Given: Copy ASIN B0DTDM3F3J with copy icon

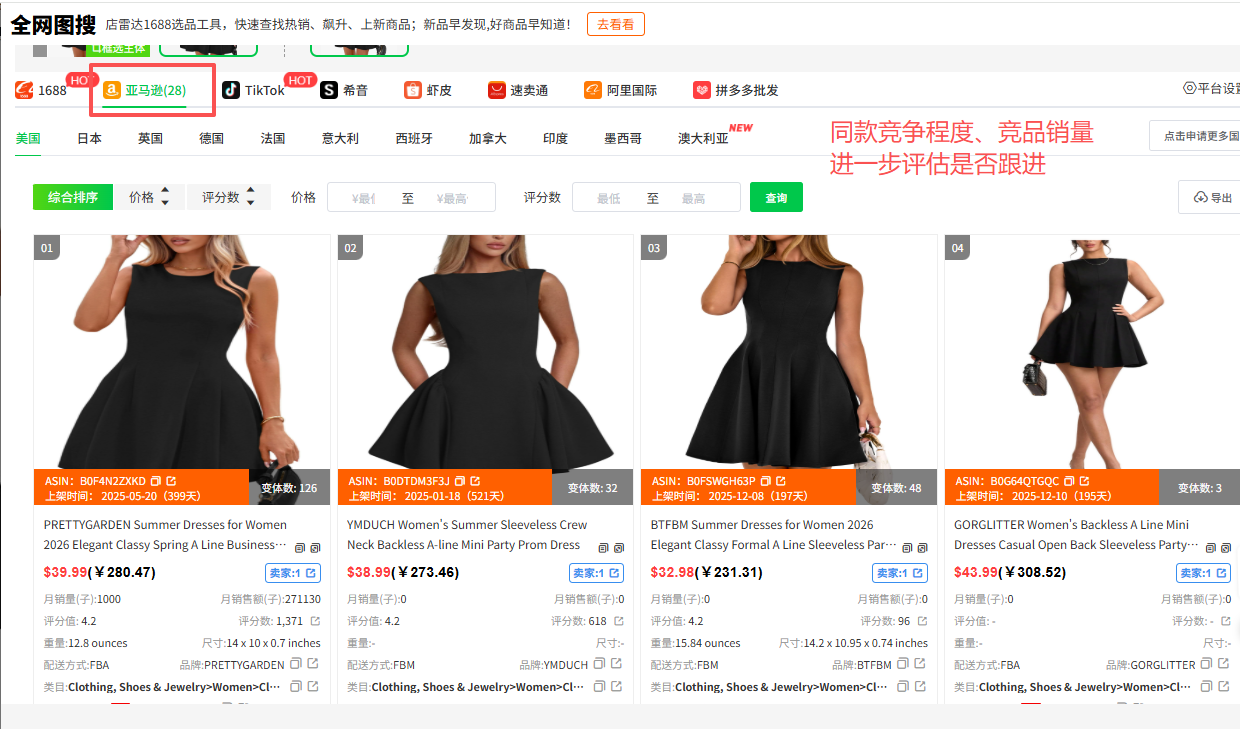Looking at the screenshot, I should pyautogui.click(x=460, y=481).
